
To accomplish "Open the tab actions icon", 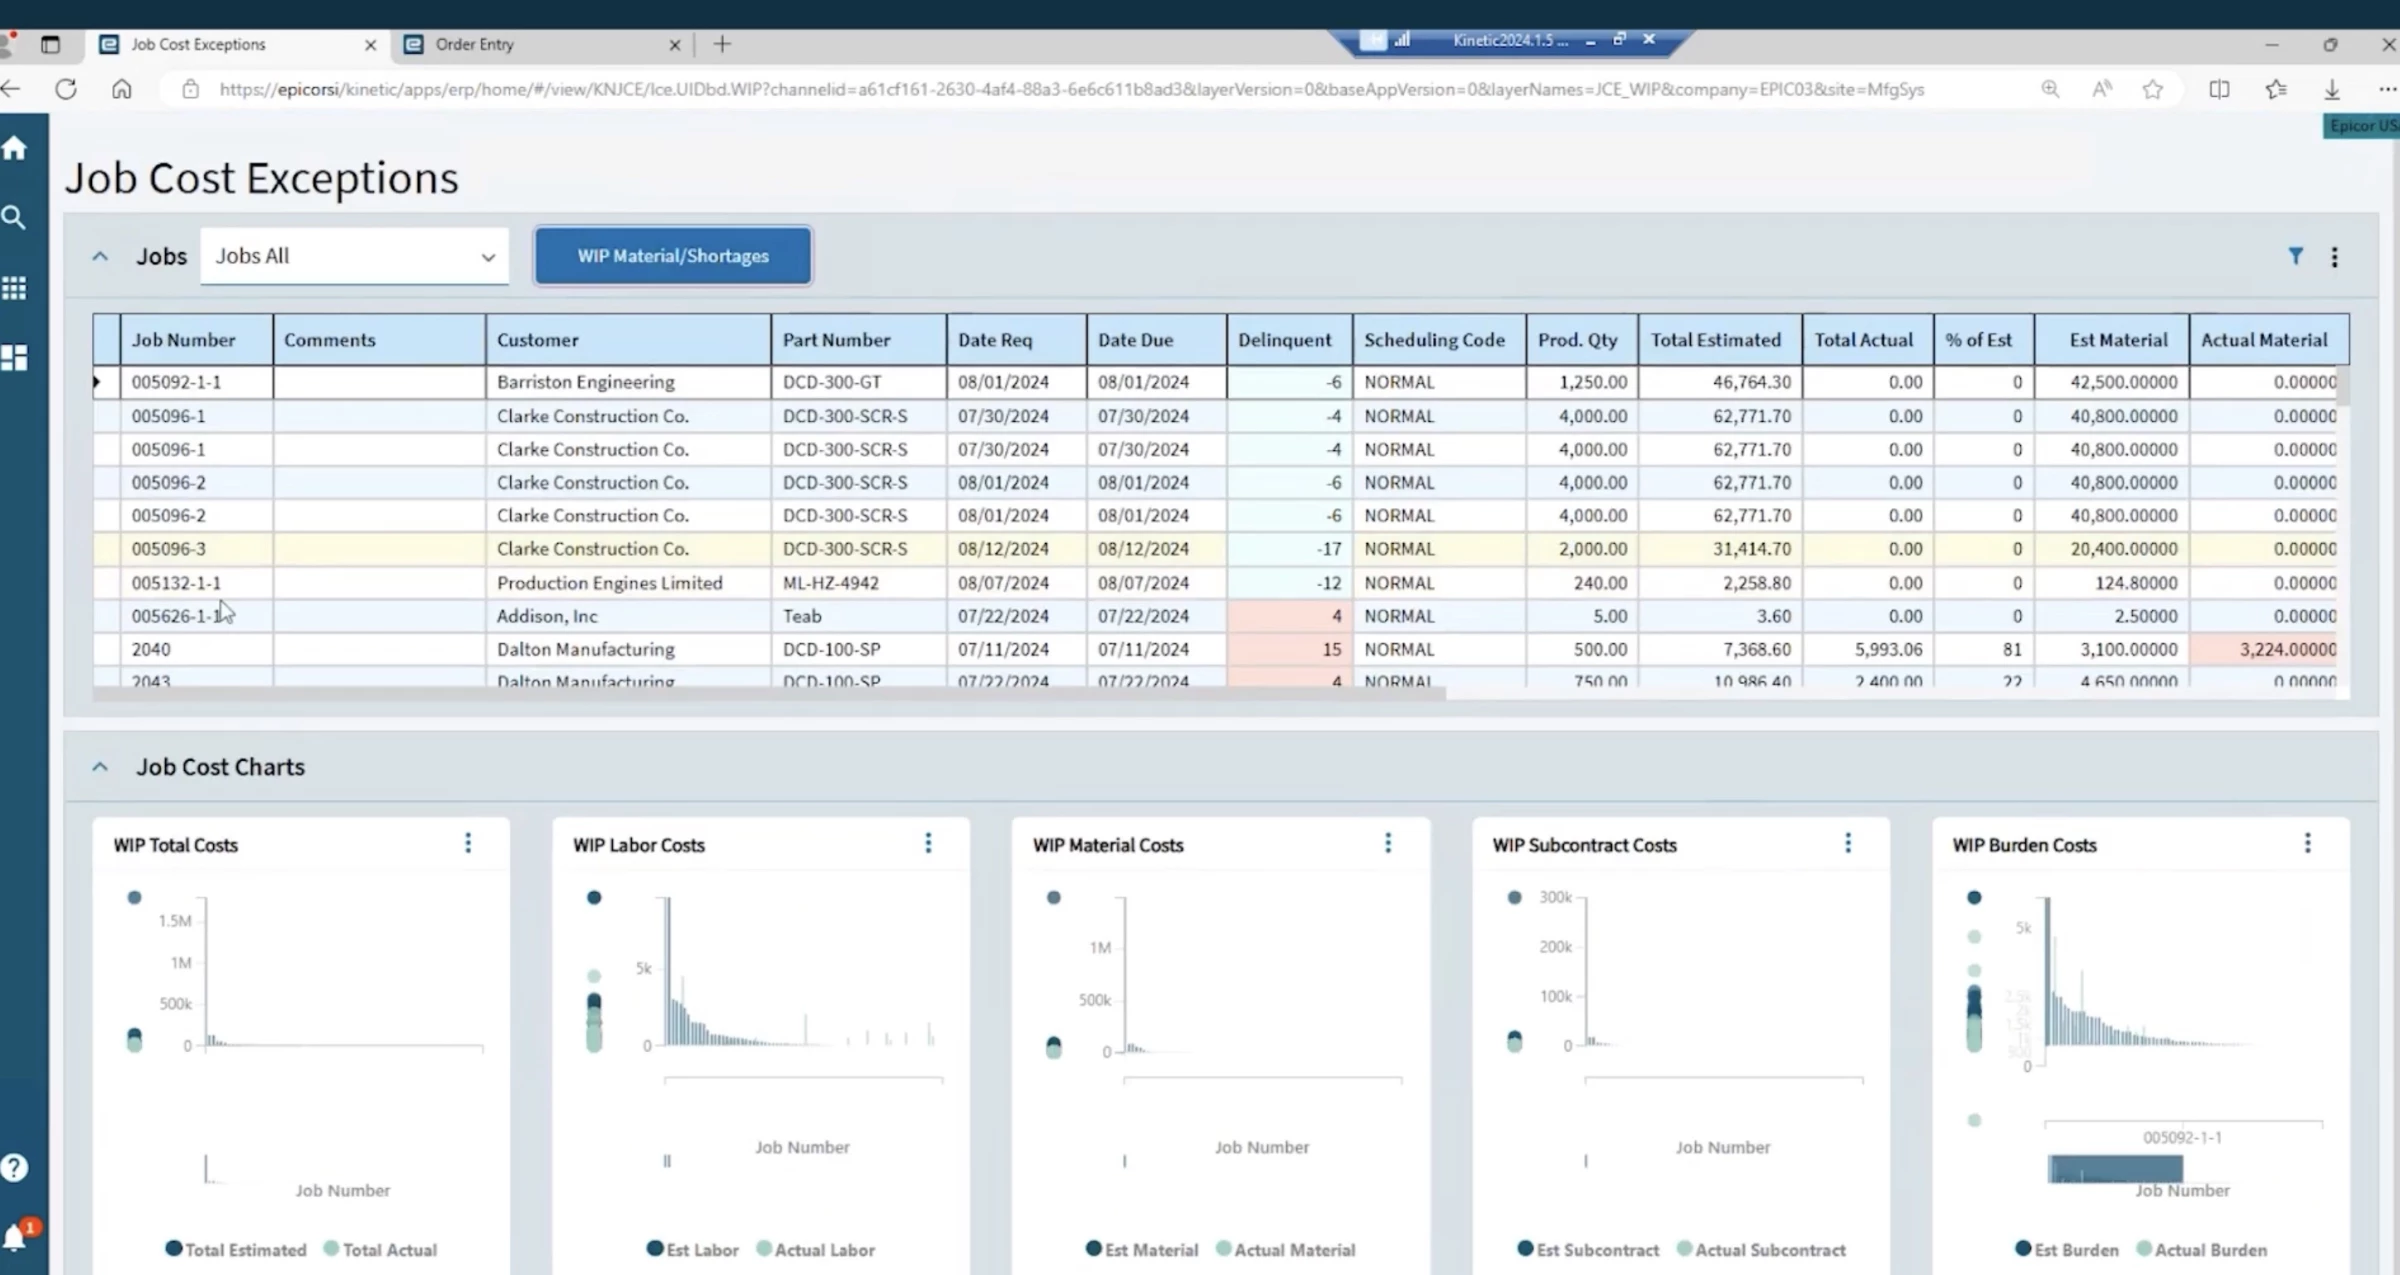I will point(50,44).
